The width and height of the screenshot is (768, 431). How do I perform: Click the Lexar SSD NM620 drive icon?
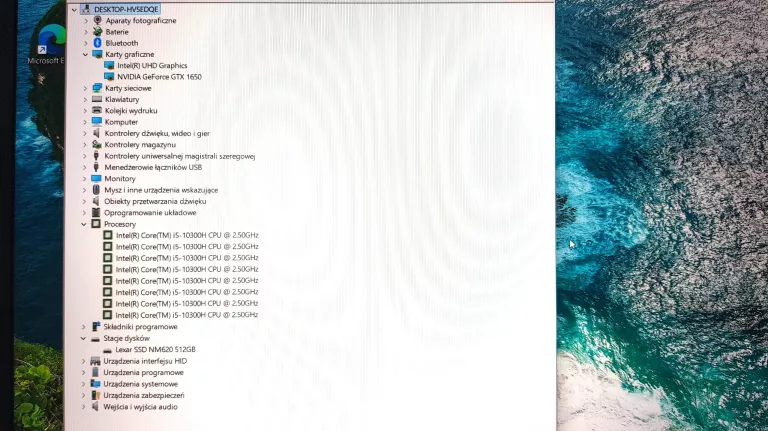pos(108,349)
